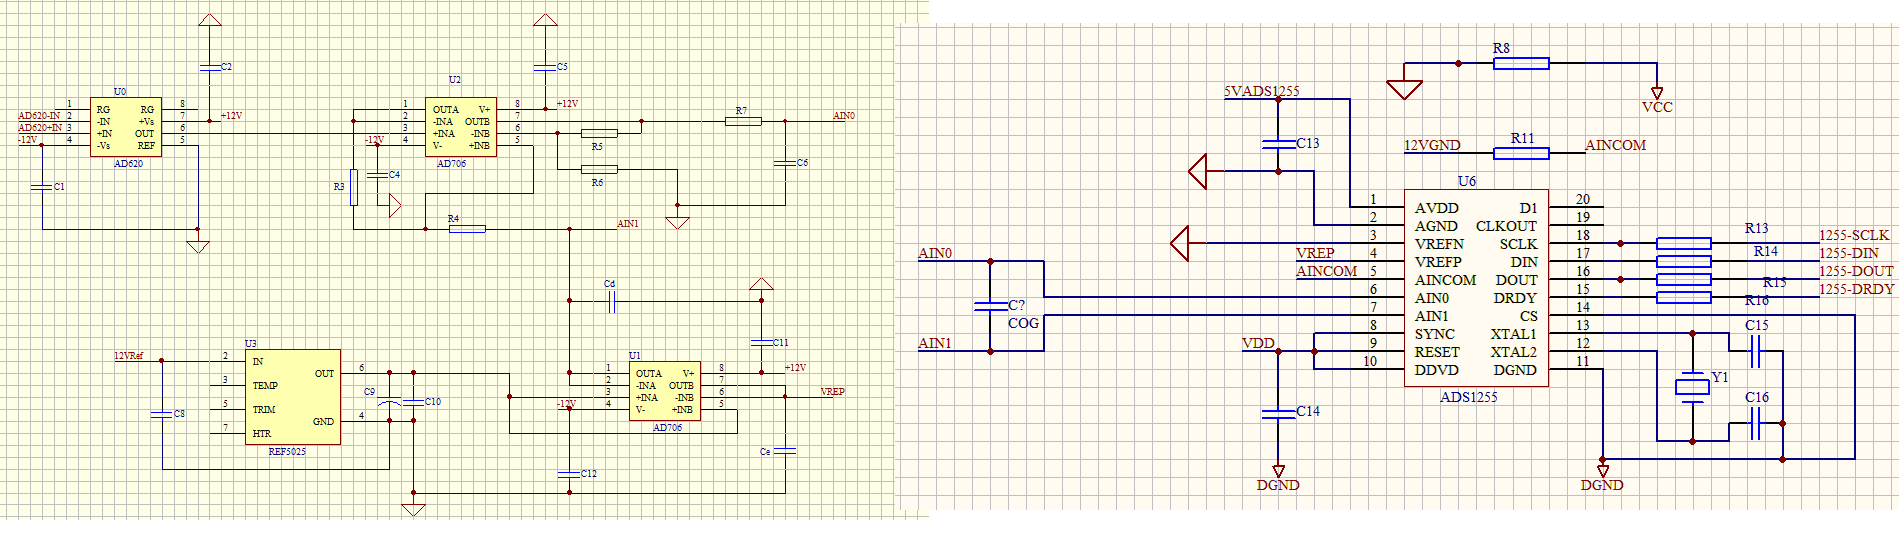
Task: Select the ADS1255 converter chip U6
Action: click(x=1476, y=288)
